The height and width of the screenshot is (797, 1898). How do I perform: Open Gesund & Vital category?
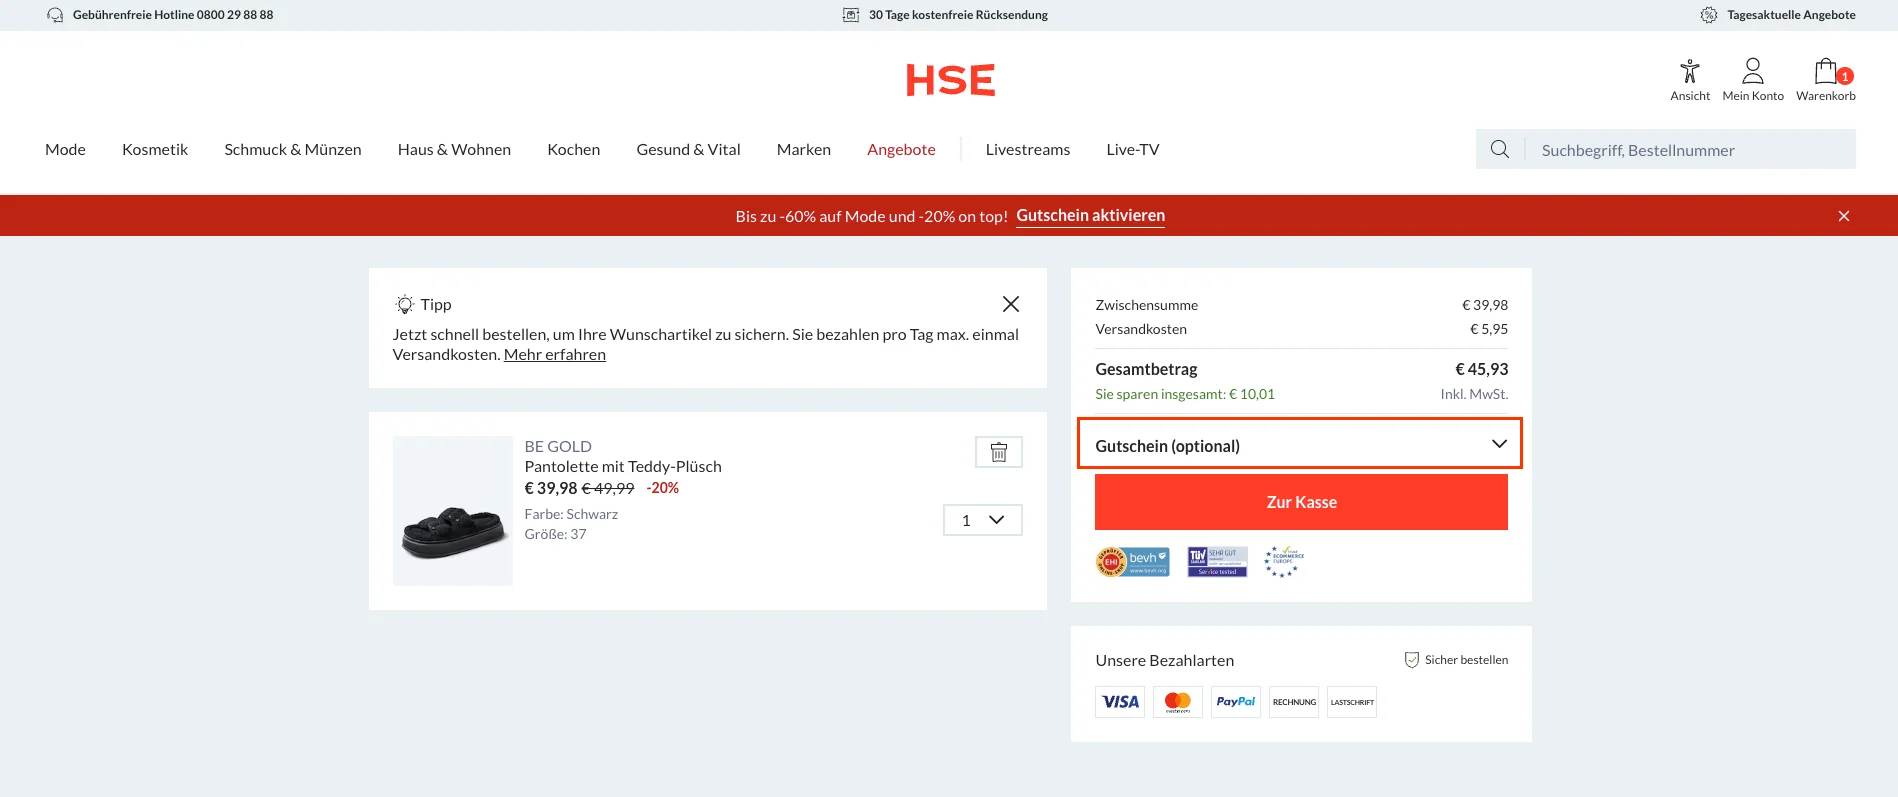[x=688, y=149]
